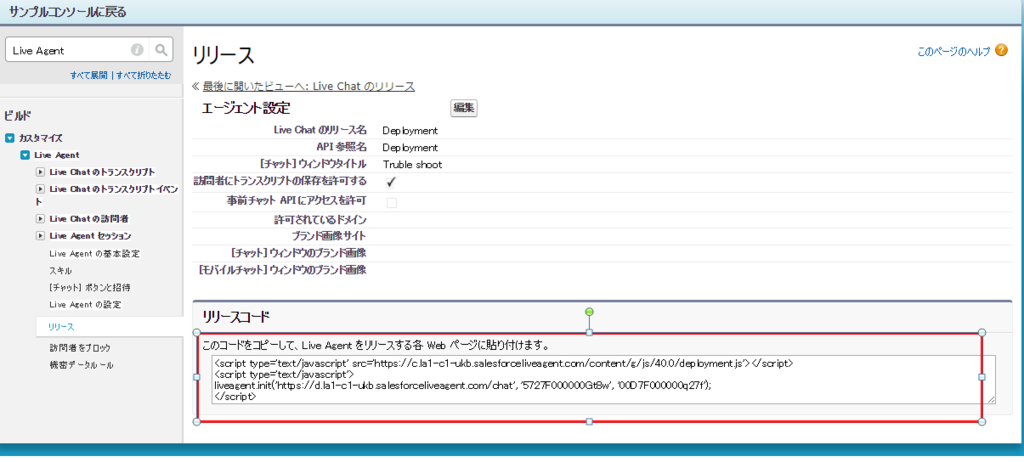Collapse the カスタマイズ tree node
The width and height of the screenshot is (1024, 462).
[10, 139]
